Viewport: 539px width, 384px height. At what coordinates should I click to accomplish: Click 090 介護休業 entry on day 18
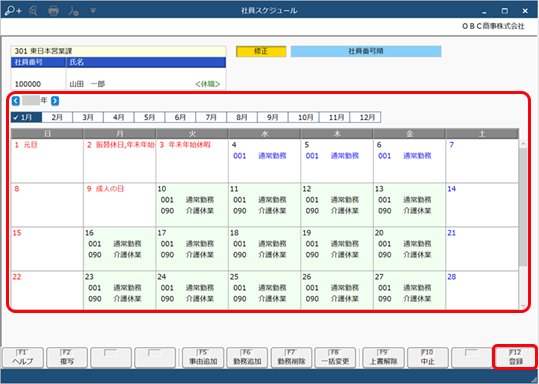260,255
